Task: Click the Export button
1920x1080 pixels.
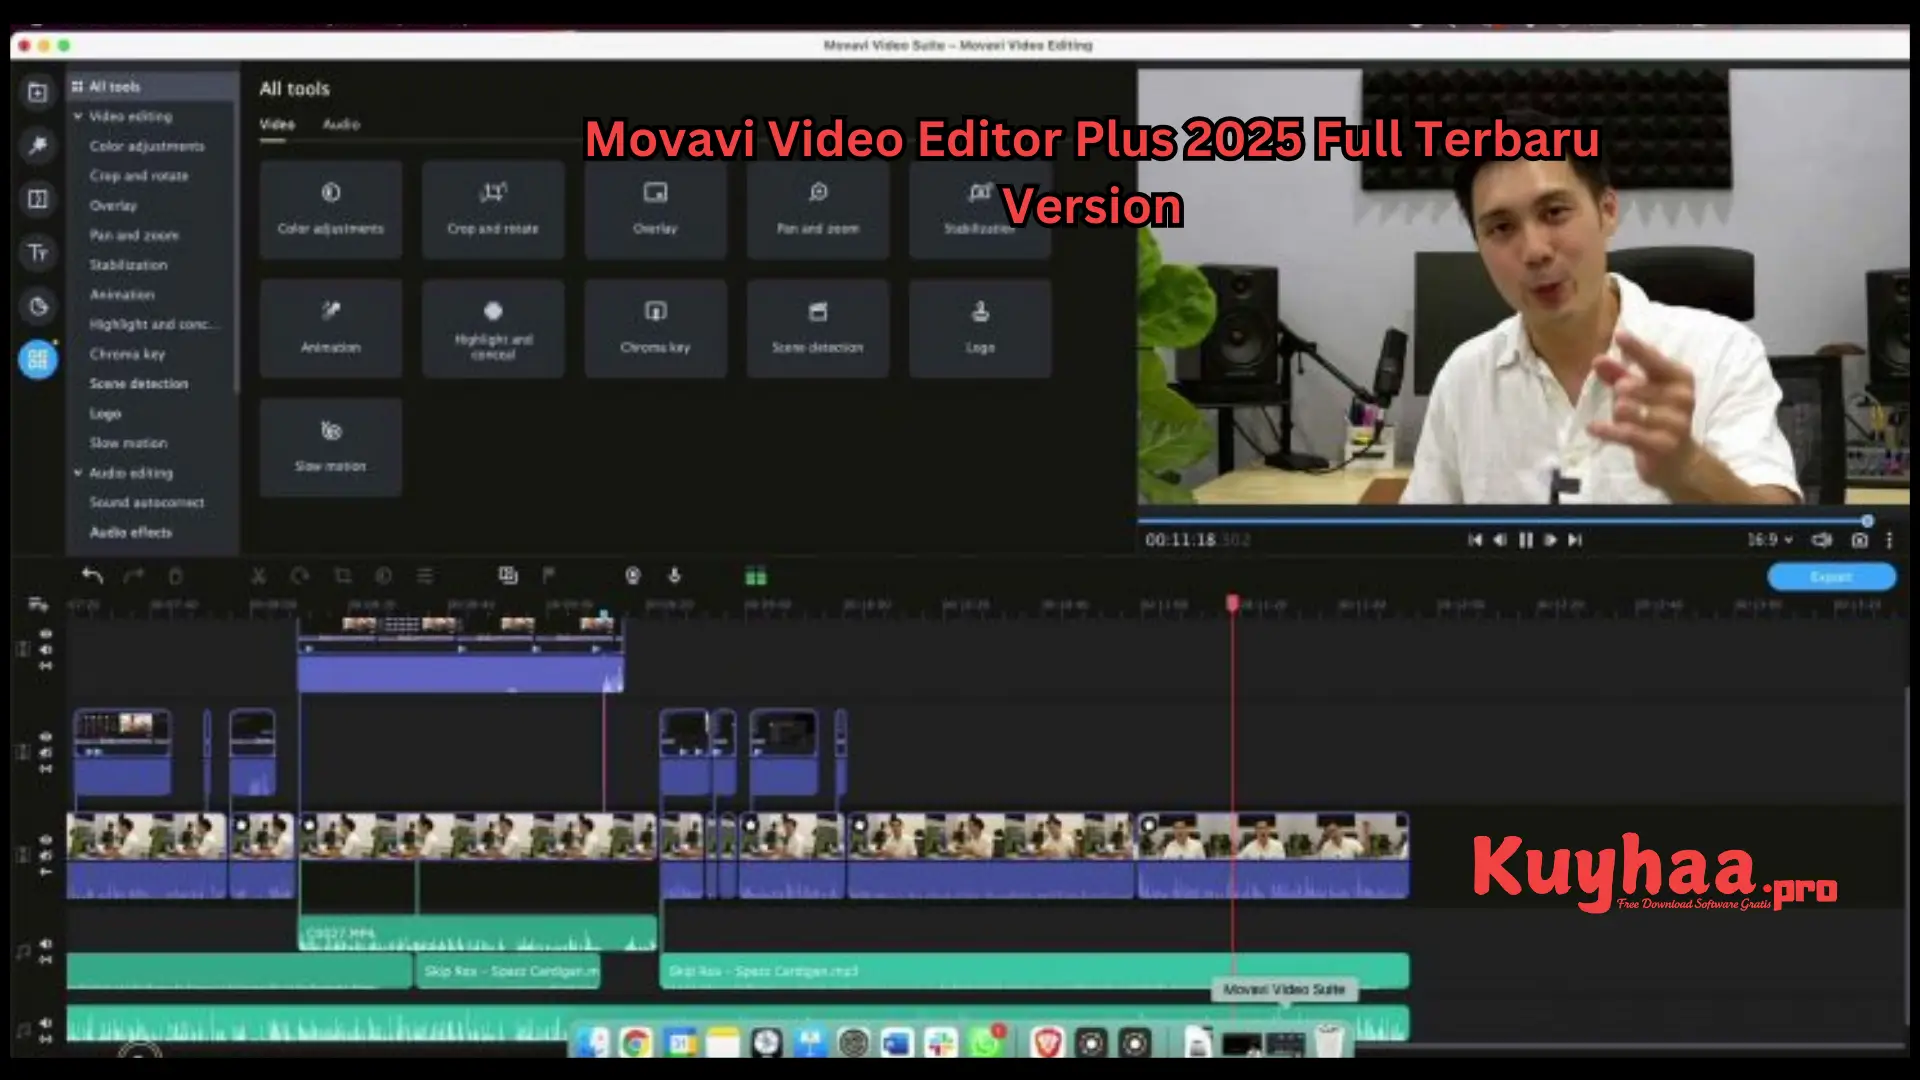Action: tap(1831, 577)
